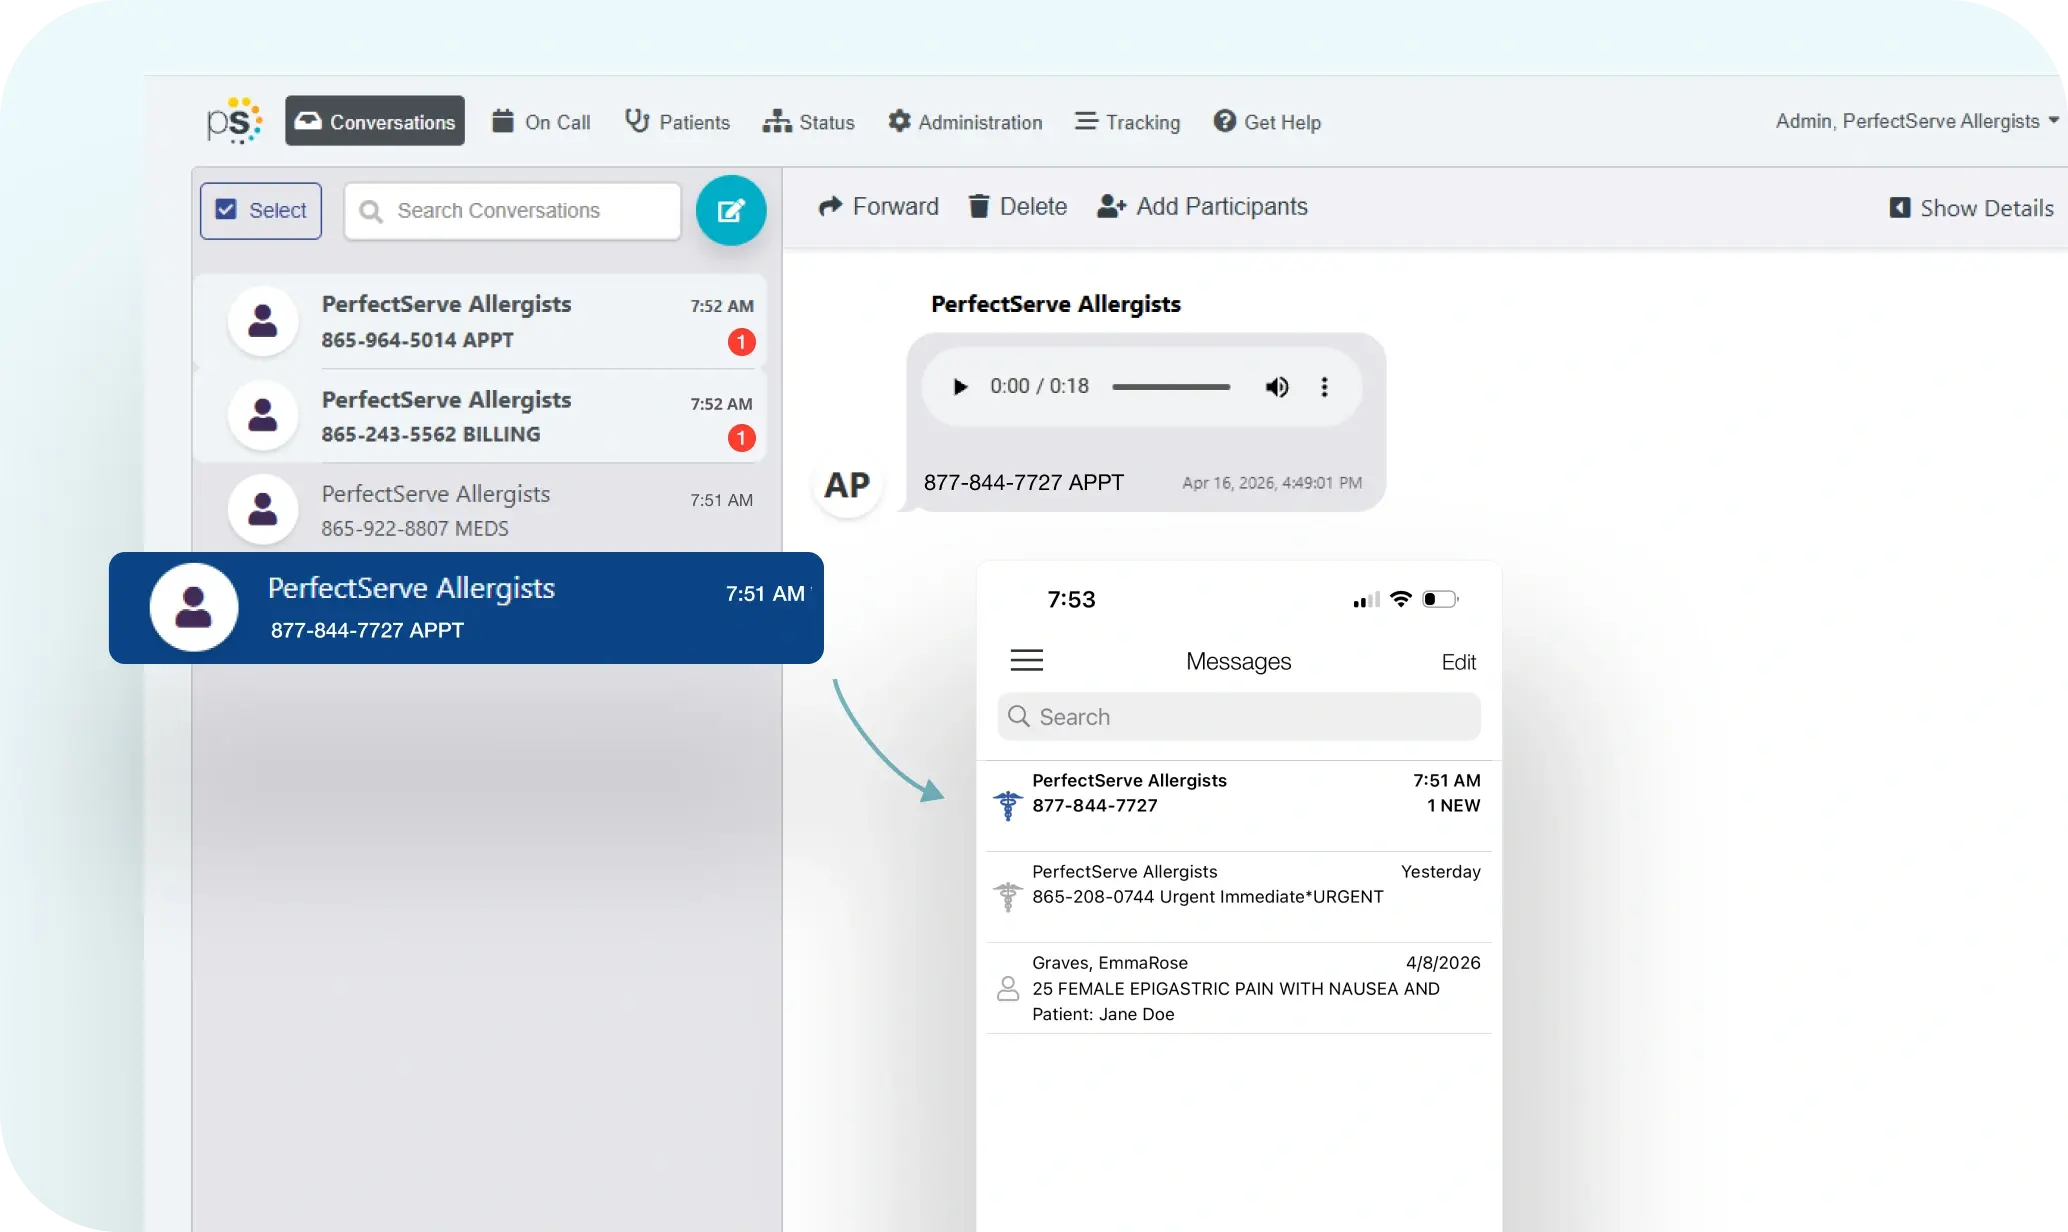Click the PerfectServe logo
This screenshot has width=2068, height=1232.
(234, 121)
